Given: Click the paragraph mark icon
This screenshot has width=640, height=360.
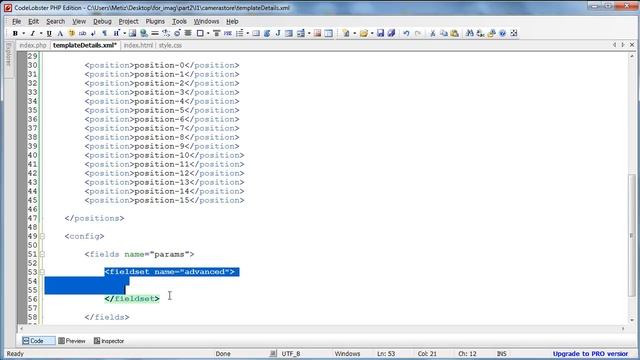Looking at the screenshot, I should click(x=104, y=33).
